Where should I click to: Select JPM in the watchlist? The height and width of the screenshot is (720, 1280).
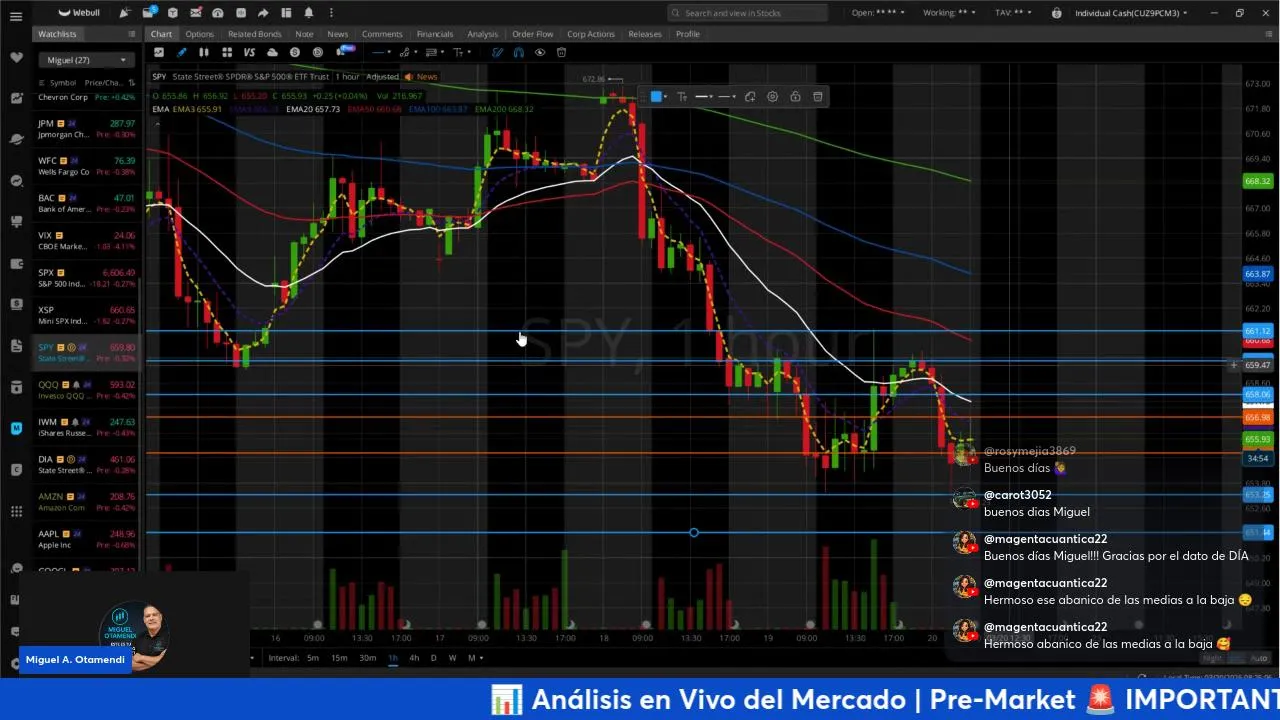point(86,129)
